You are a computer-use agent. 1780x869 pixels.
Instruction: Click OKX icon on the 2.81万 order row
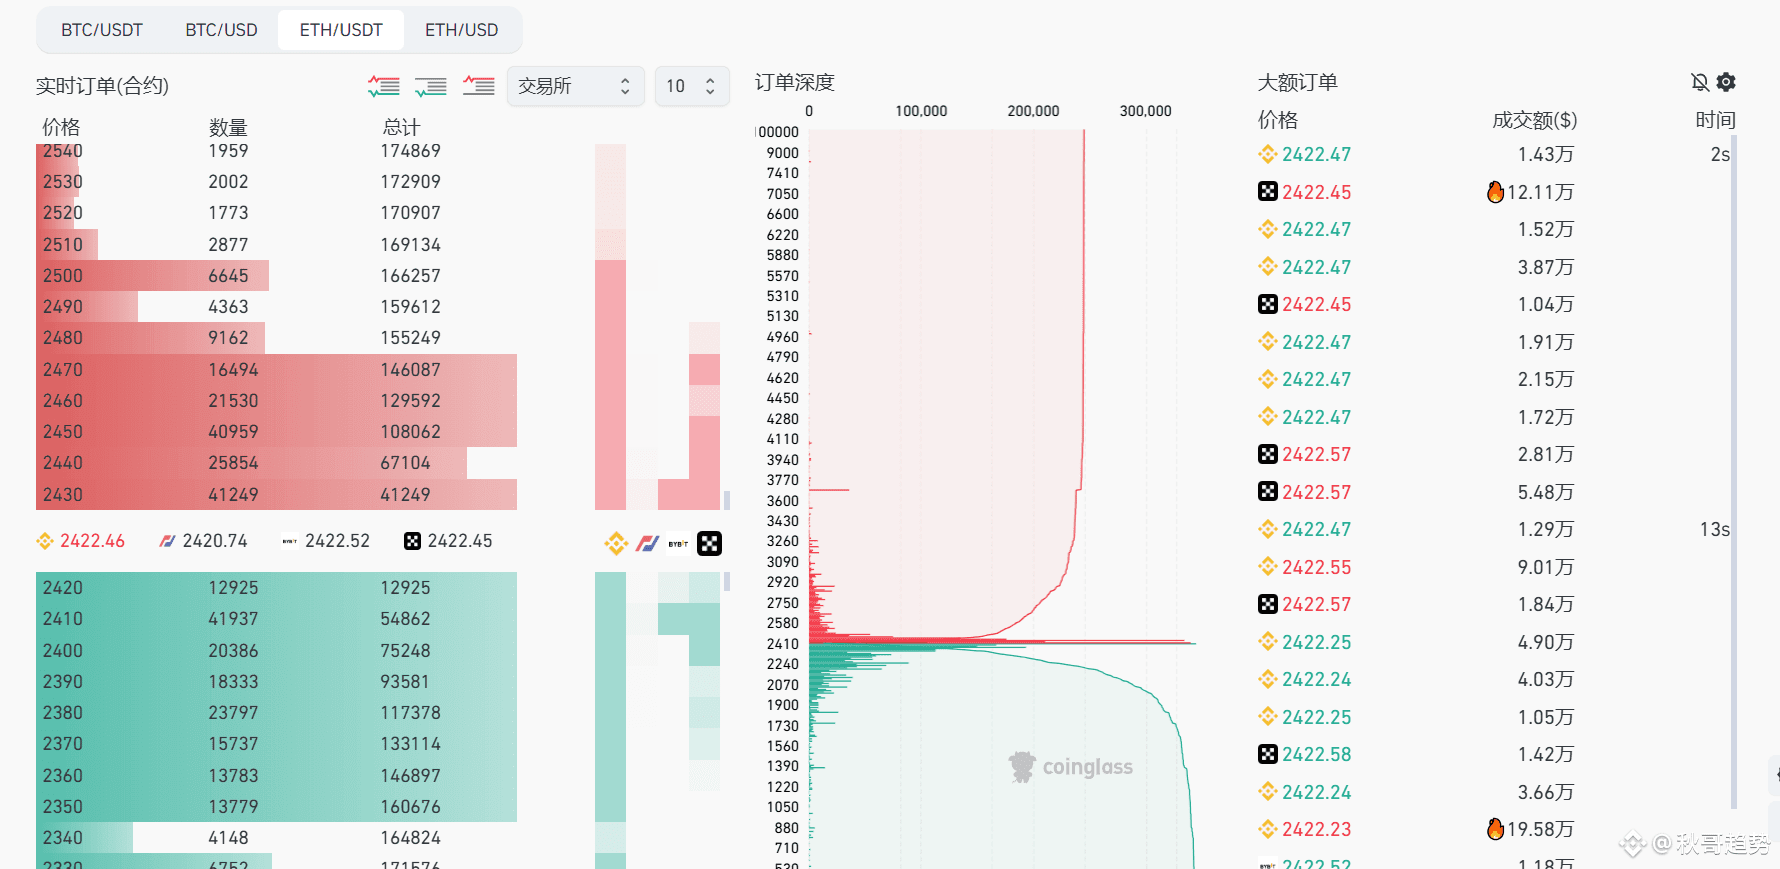1268,454
